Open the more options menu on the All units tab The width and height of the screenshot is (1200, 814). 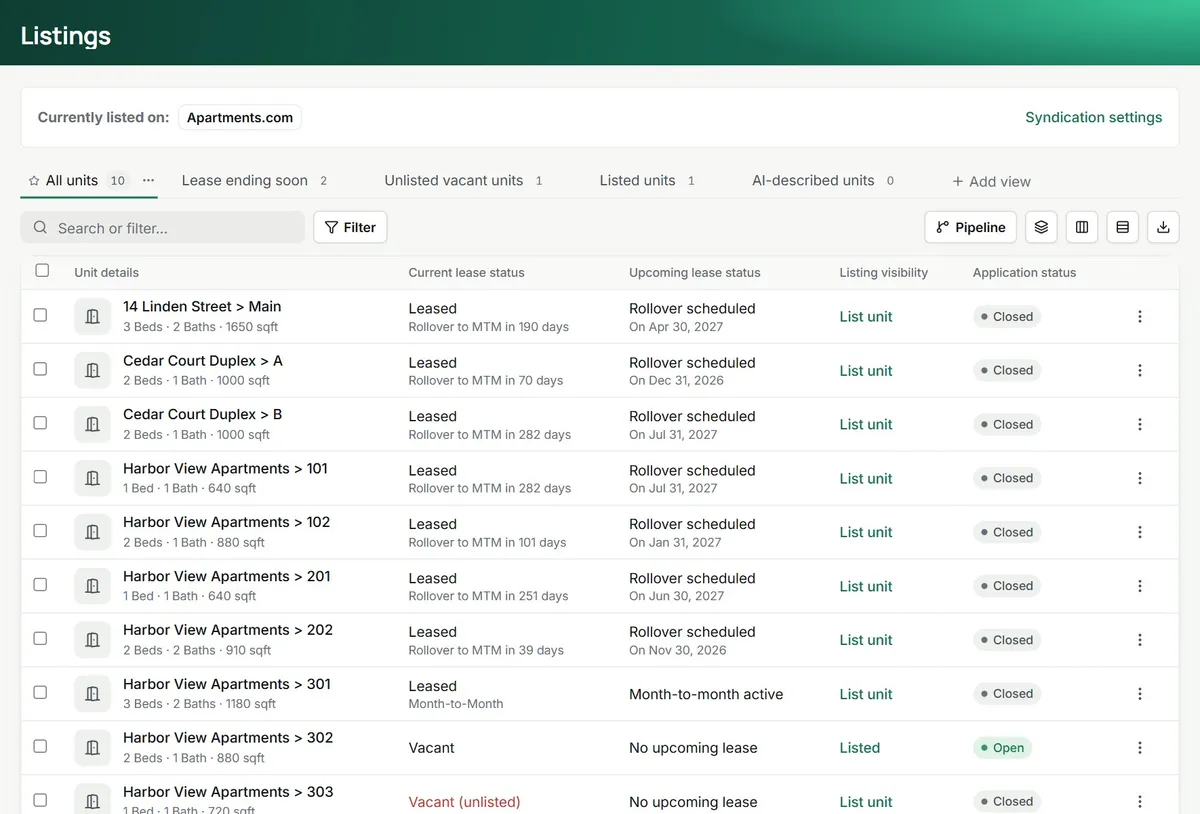(148, 180)
